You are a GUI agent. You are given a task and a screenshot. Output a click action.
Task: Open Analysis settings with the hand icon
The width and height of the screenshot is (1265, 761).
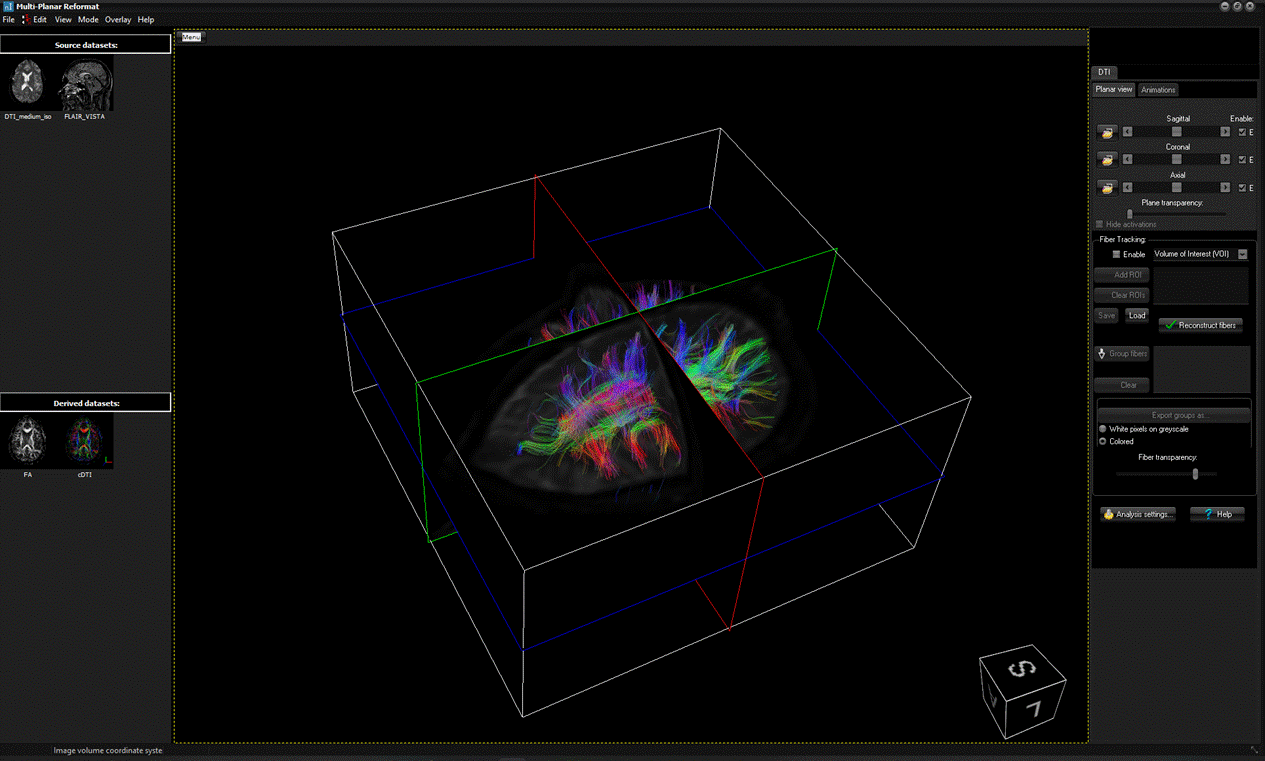point(1138,514)
